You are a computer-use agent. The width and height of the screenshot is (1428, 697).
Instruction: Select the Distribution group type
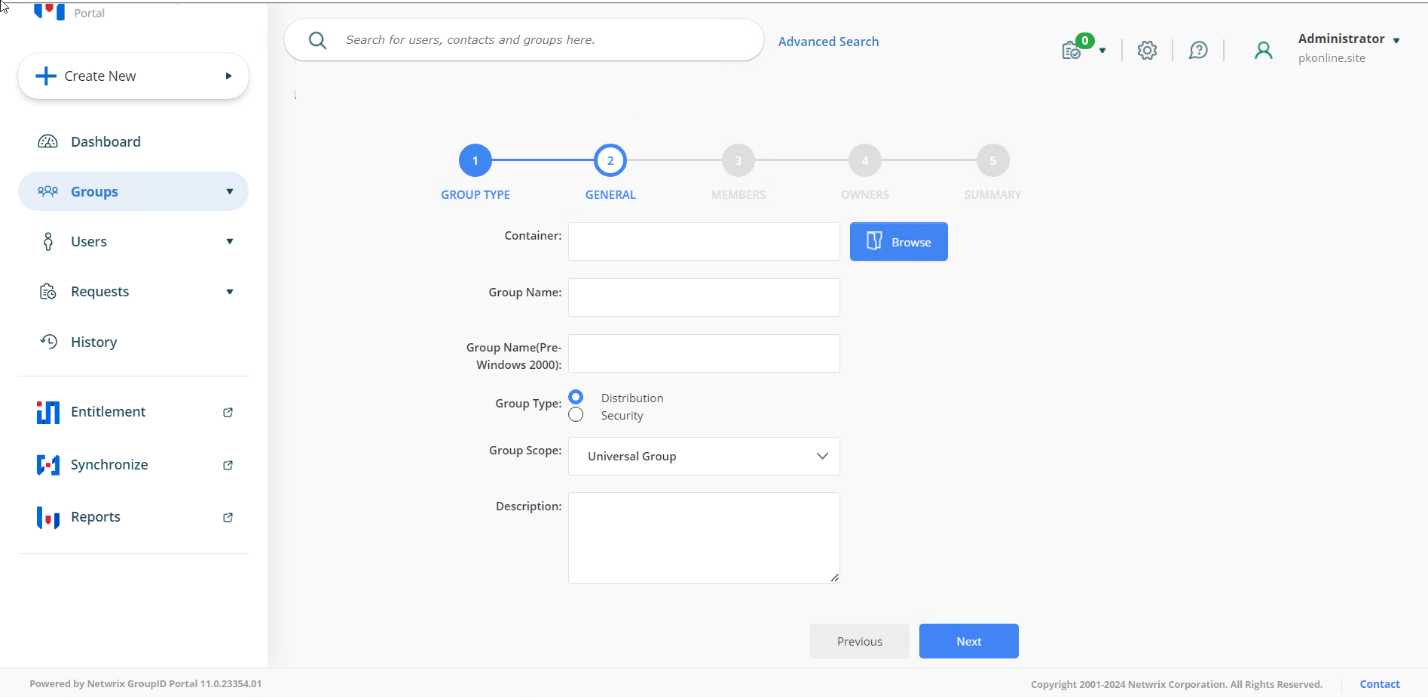(x=576, y=397)
